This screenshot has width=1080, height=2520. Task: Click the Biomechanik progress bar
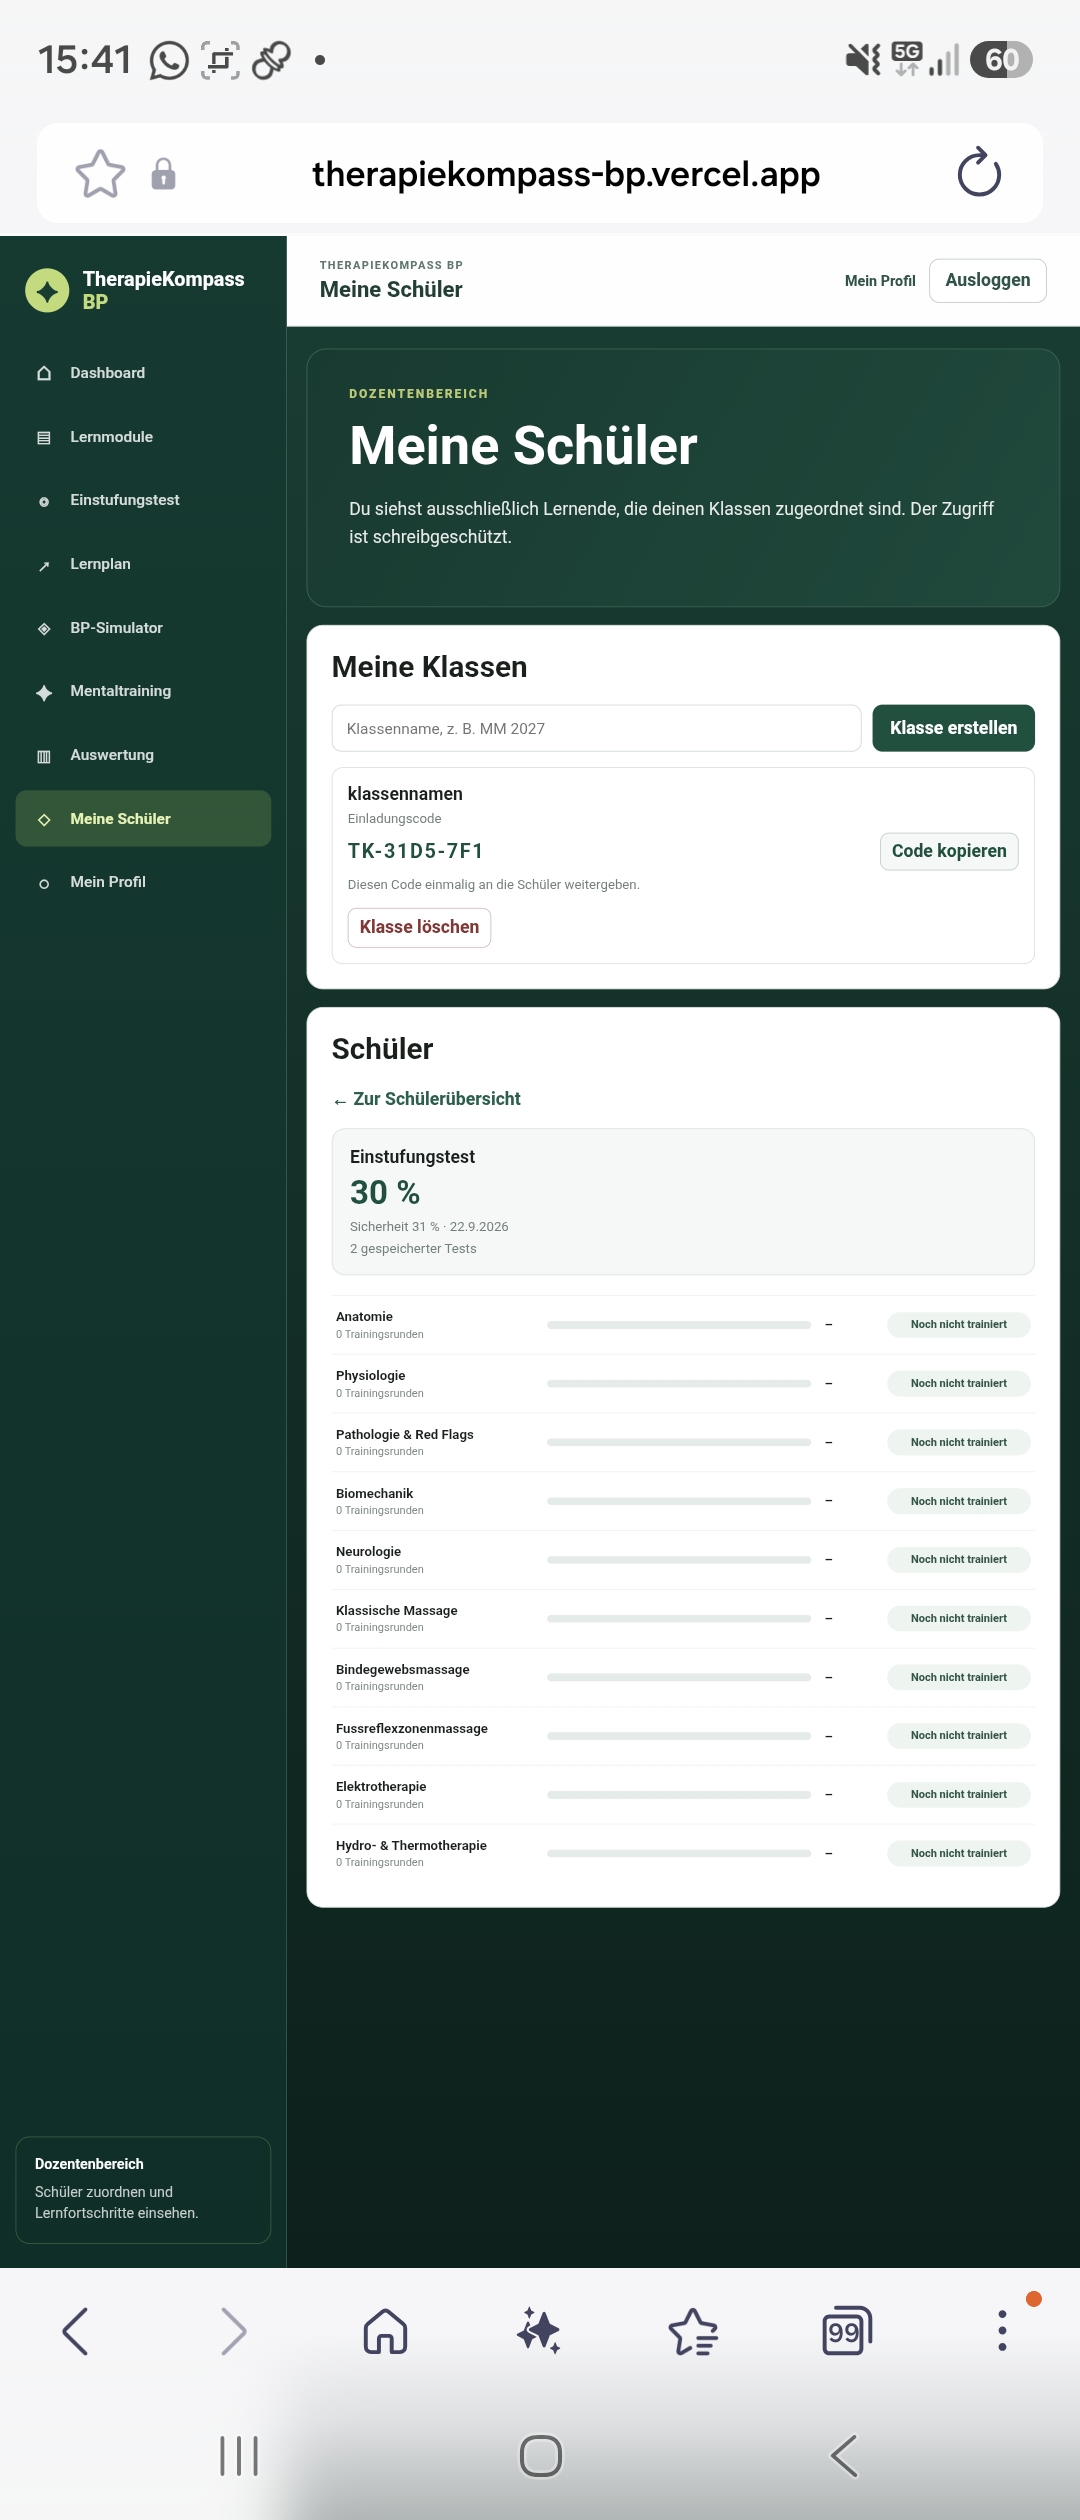[679, 1501]
